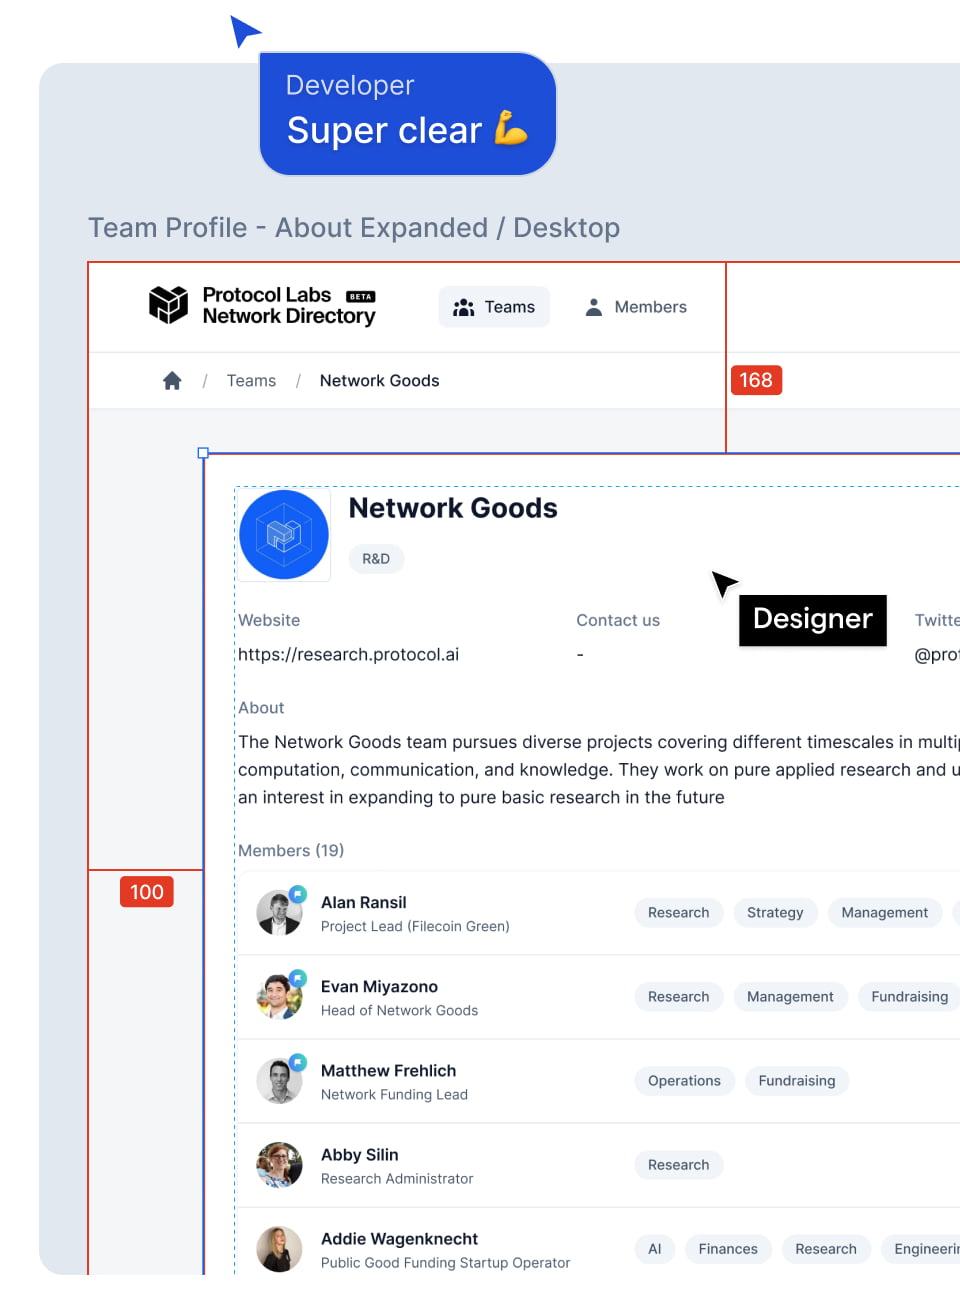Click Abby Silin's profile avatar

[x=279, y=1165]
